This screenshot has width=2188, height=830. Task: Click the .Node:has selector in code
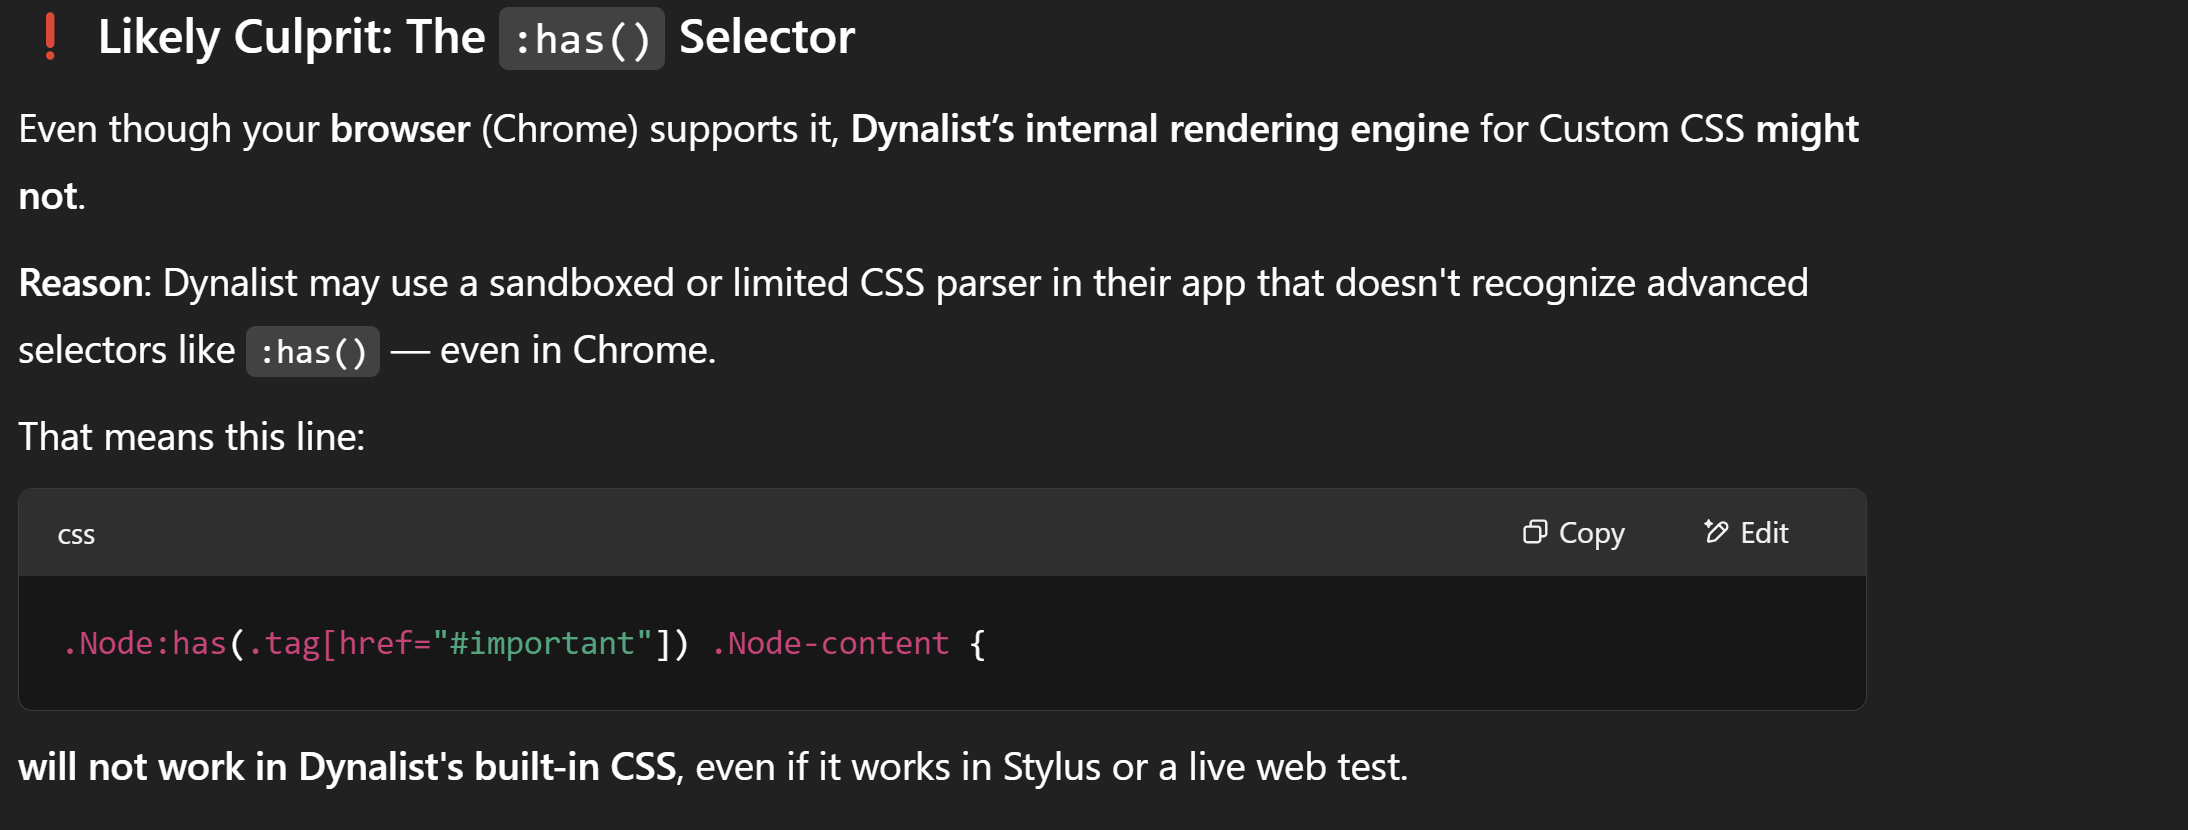click(144, 643)
